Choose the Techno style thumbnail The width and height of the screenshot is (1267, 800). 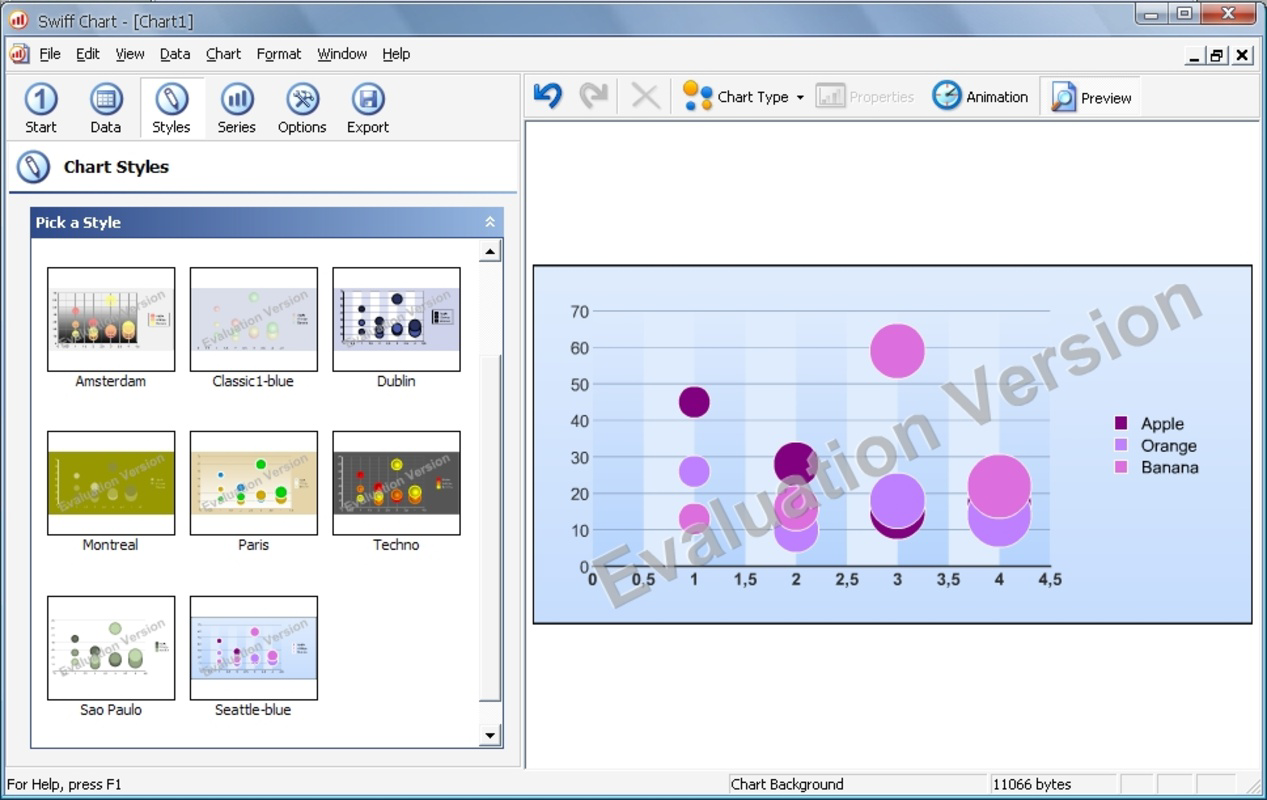(396, 483)
